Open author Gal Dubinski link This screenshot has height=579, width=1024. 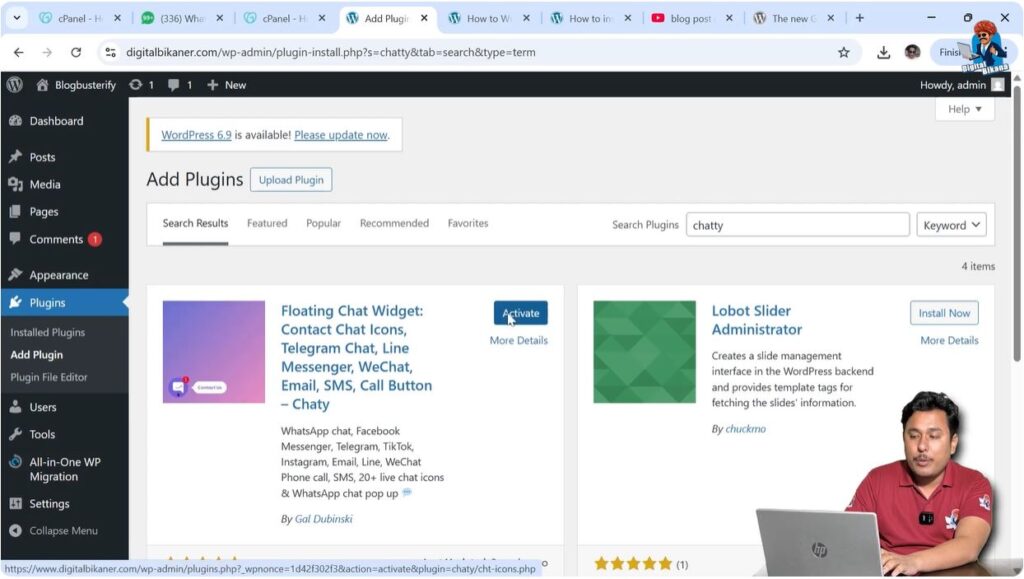(x=323, y=519)
